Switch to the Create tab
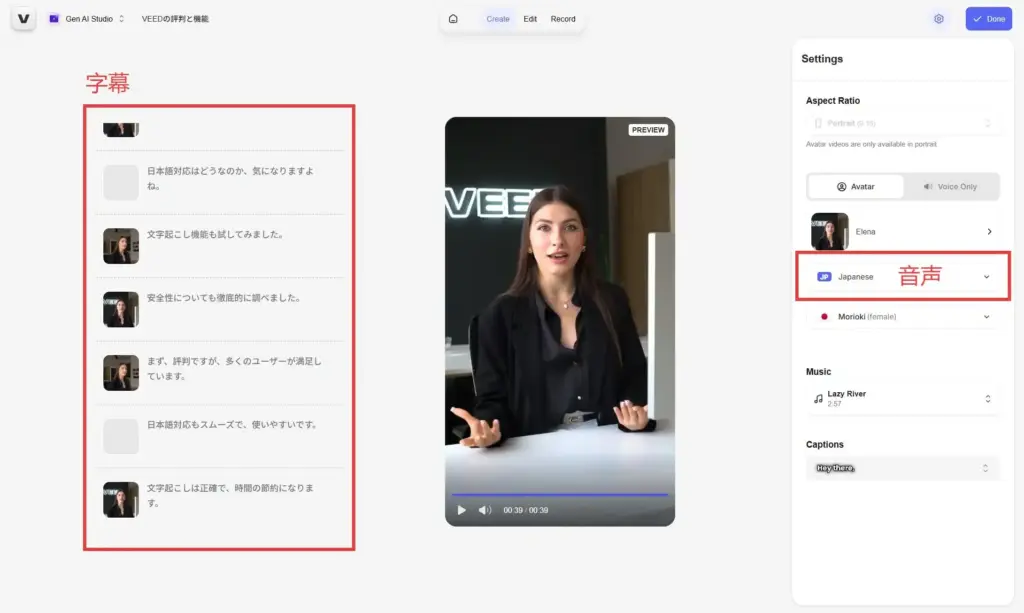 498,19
